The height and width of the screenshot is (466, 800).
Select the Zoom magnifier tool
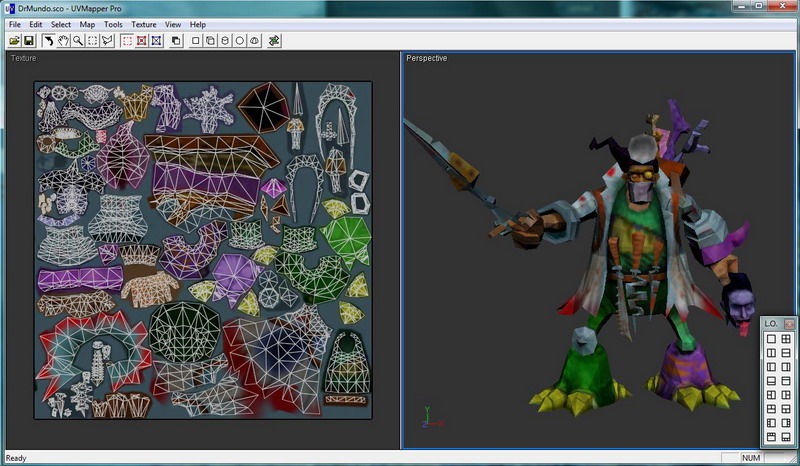pos(77,41)
